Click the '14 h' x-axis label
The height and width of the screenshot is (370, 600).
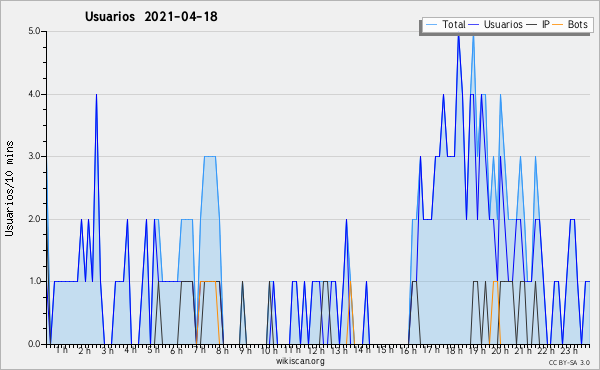click(362, 350)
